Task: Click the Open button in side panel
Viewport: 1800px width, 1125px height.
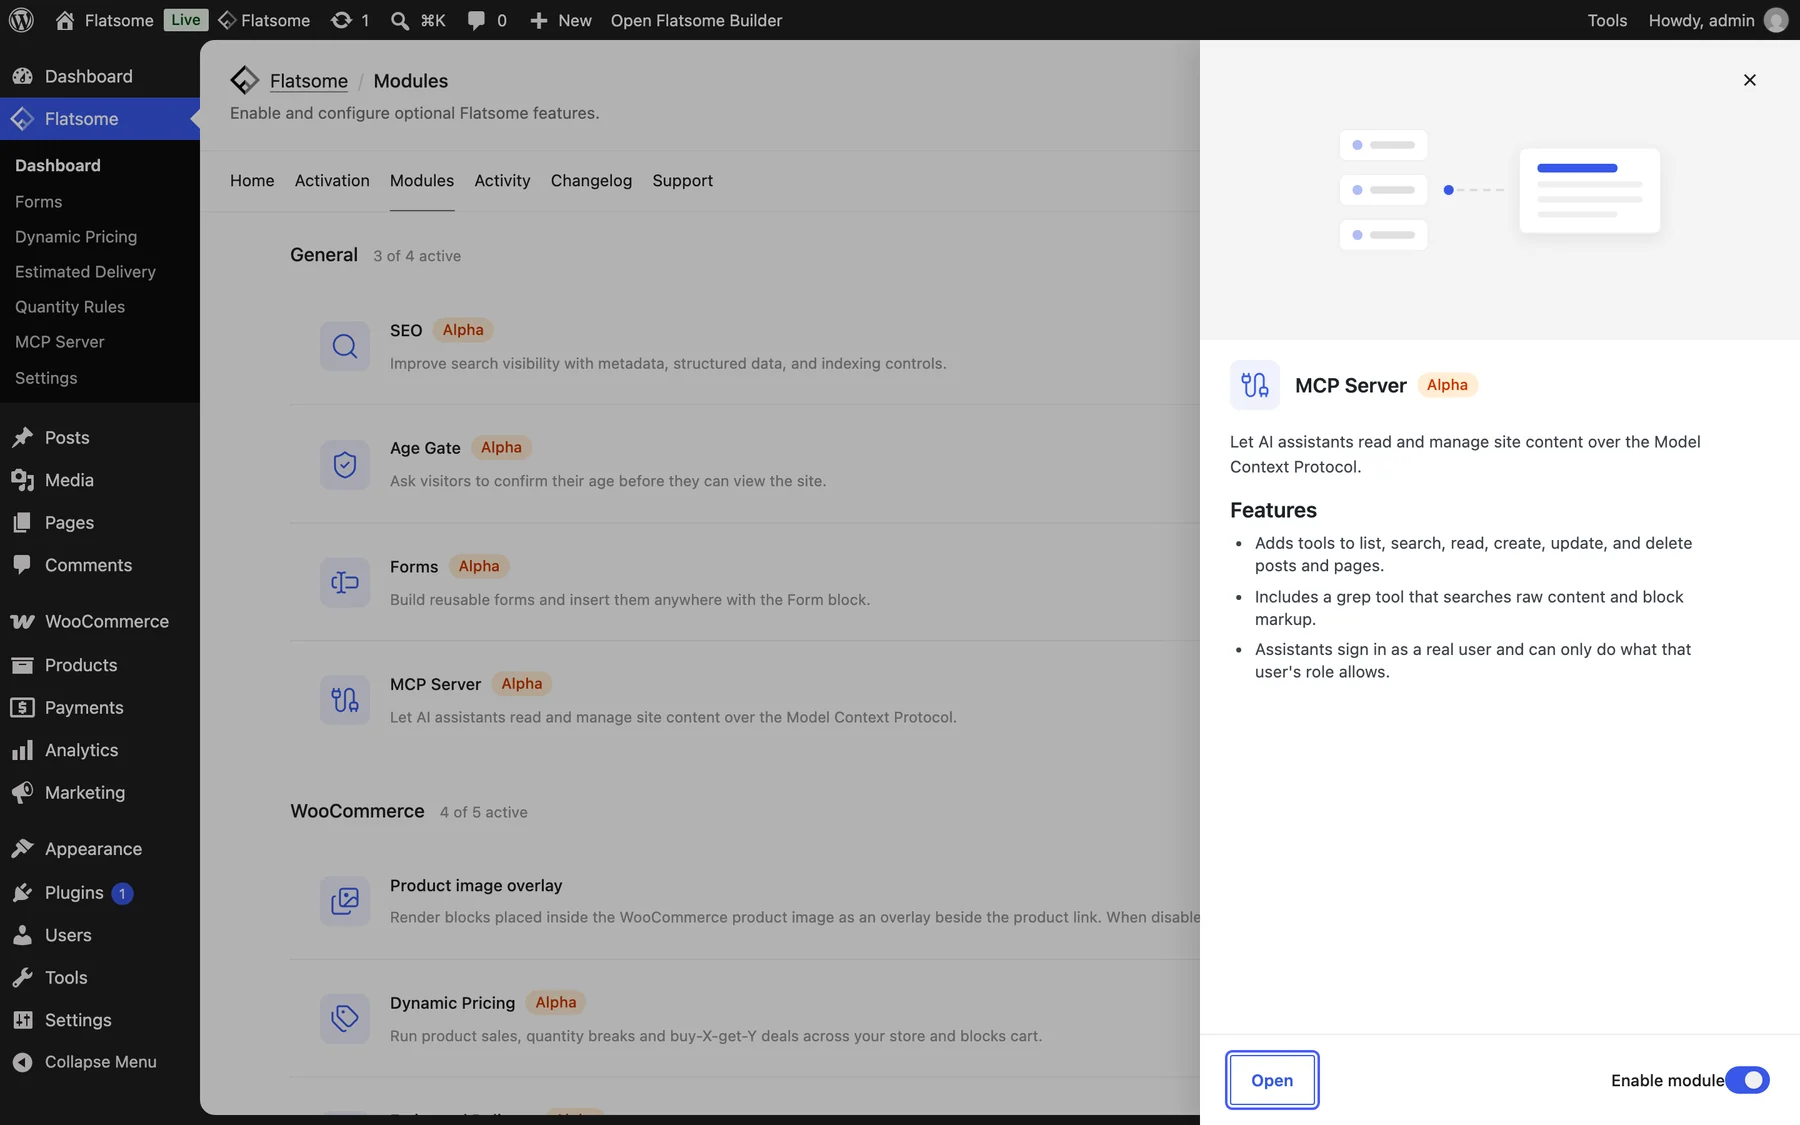Action: 1272,1080
